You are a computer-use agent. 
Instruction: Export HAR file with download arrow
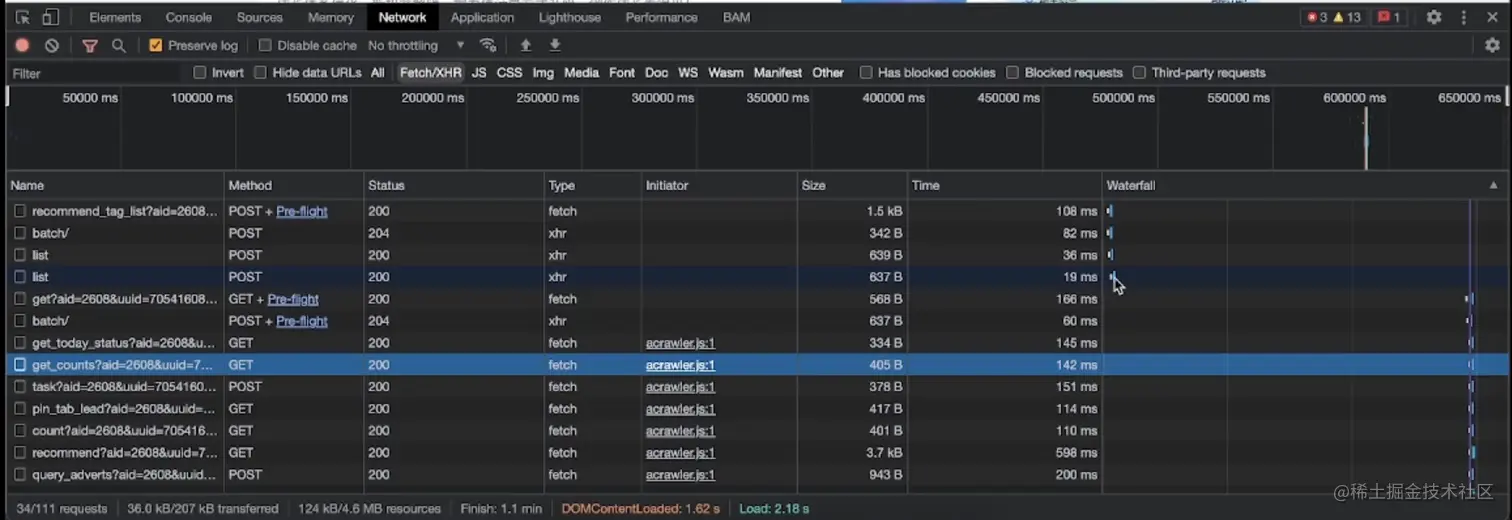coord(555,45)
